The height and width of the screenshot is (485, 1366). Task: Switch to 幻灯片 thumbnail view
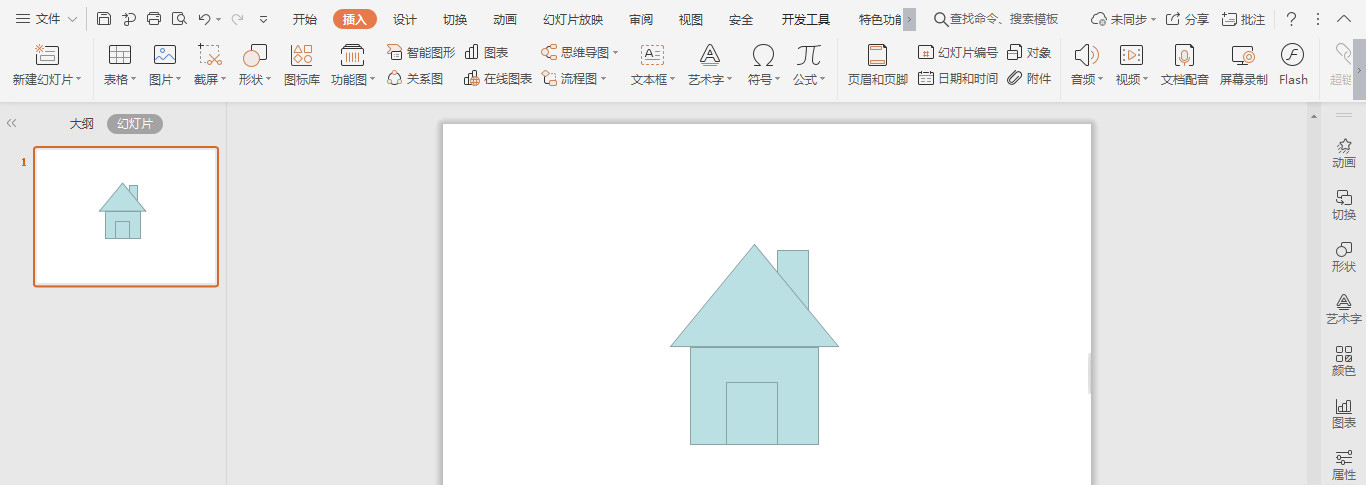click(135, 124)
